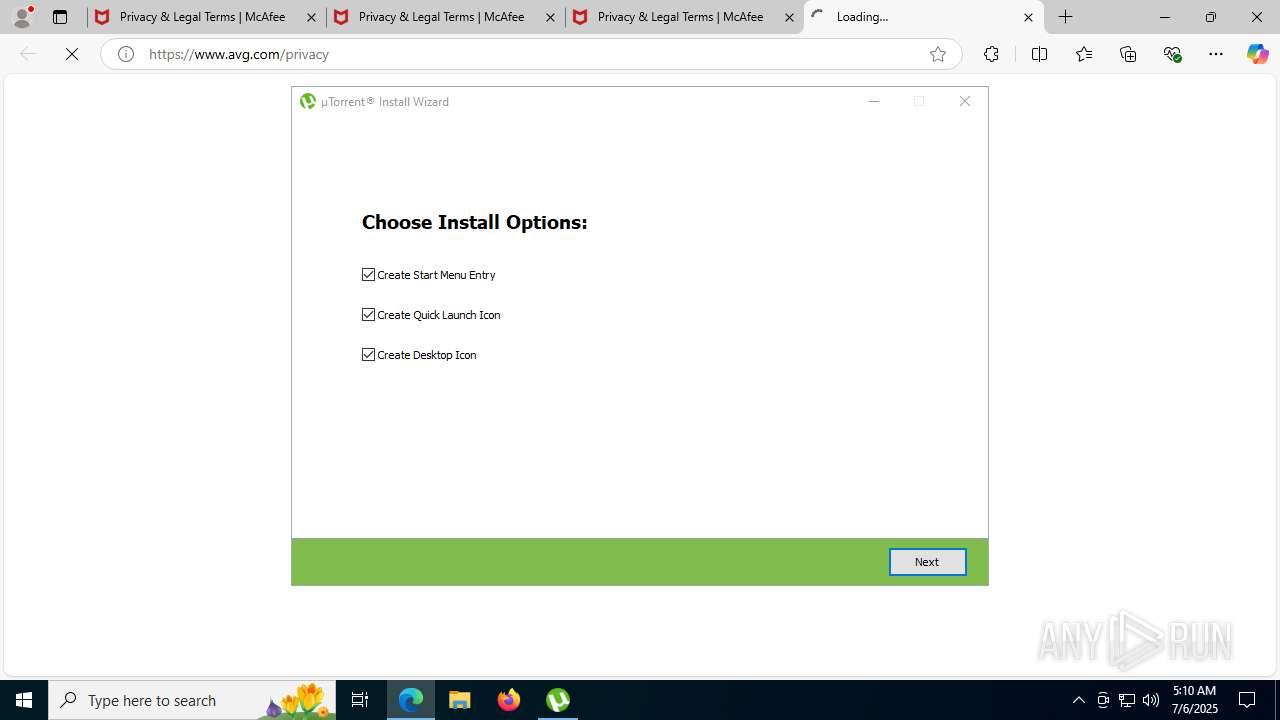Add this page to favorites star
This screenshot has height=720, width=1280.
tap(938, 54)
